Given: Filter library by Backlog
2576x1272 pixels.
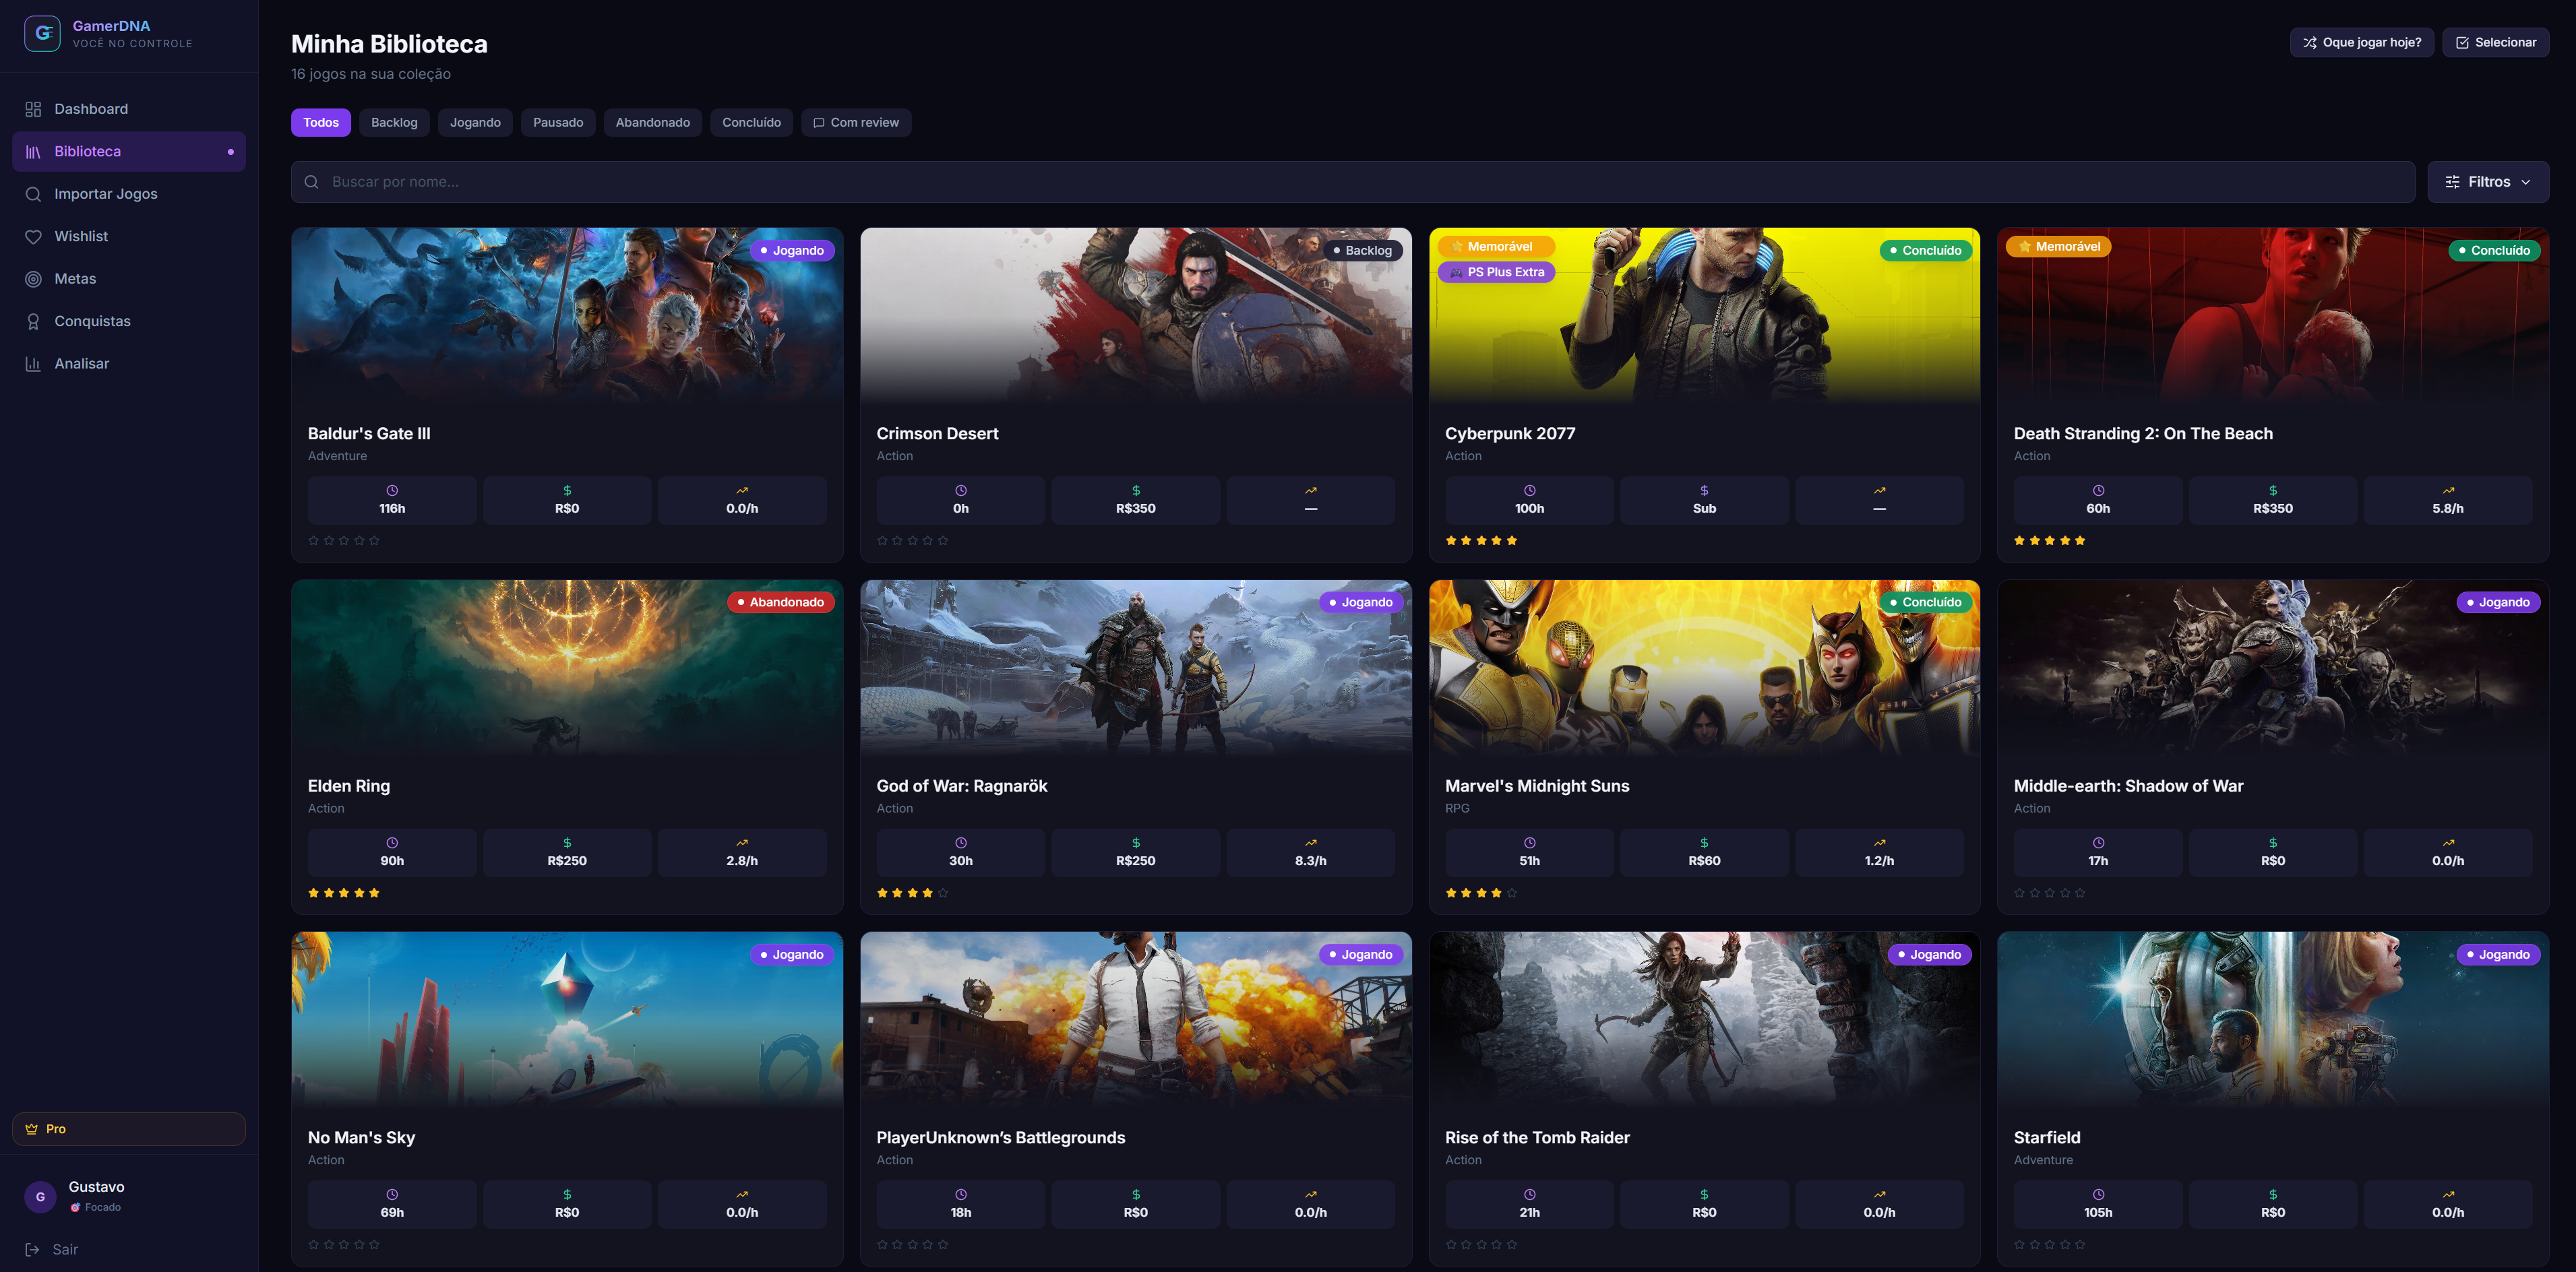Looking at the screenshot, I should click(394, 122).
